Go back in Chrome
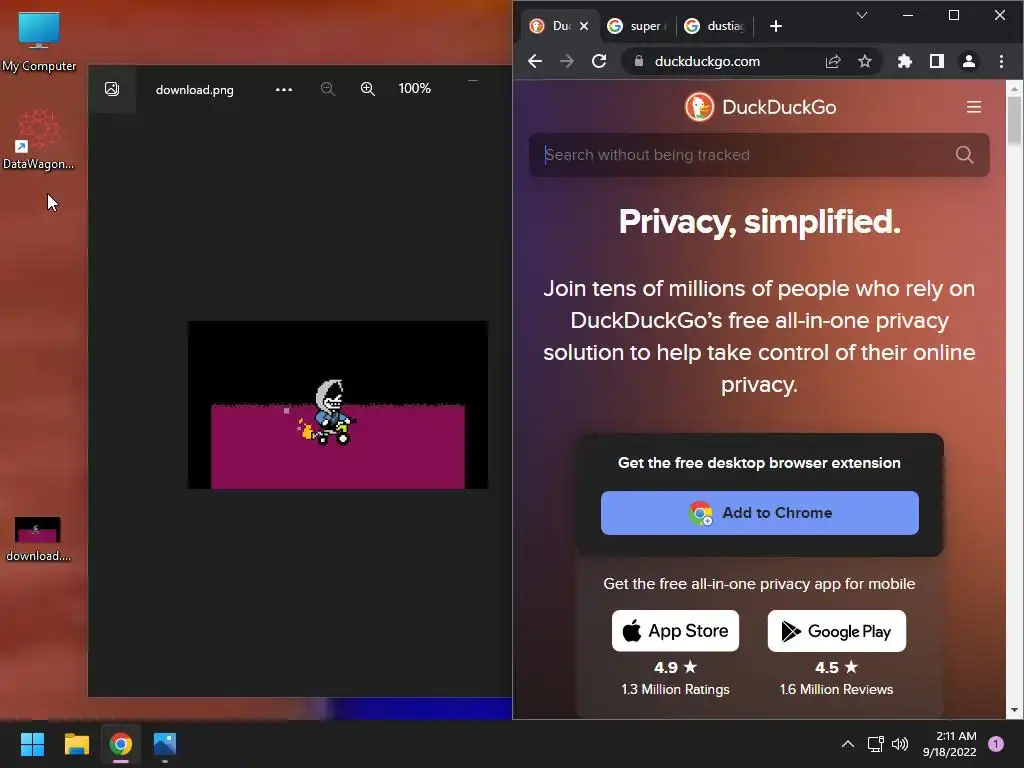 pyautogui.click(x=535, y=61)
